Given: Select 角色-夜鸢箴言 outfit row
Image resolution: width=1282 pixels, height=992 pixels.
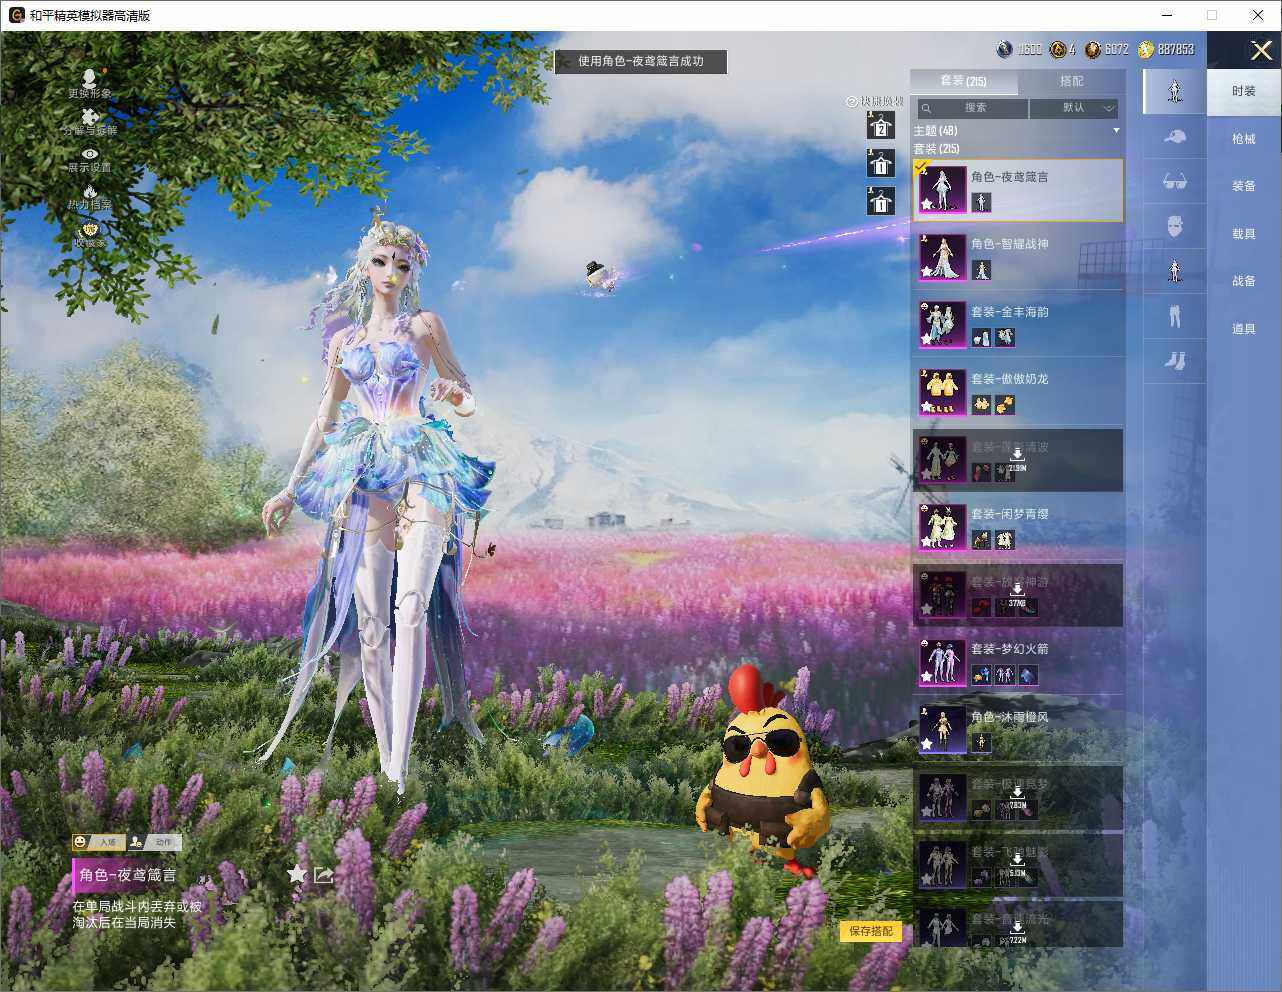Looking at the screenshot, I should [1018, 190].
